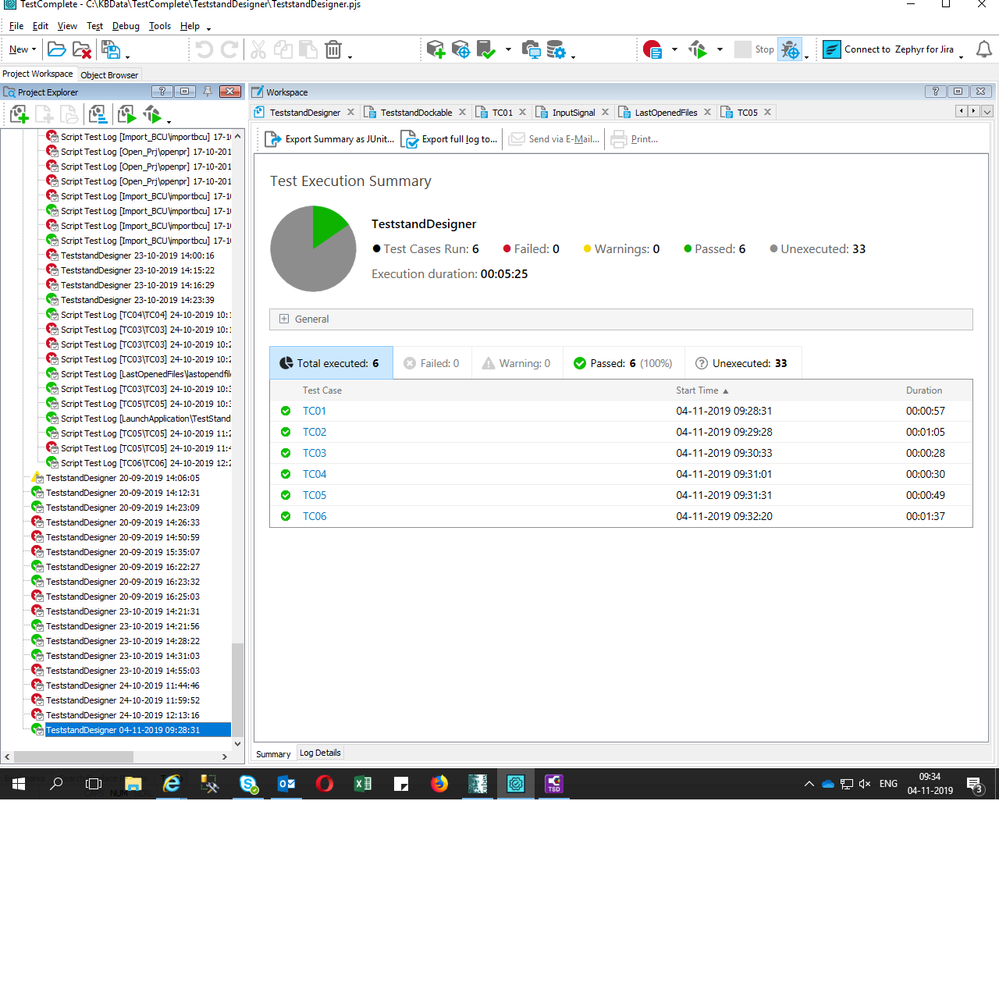Screen dimensions: 999x987
Task: Click the Add Object cube icon with green plus
Action: 436,49
